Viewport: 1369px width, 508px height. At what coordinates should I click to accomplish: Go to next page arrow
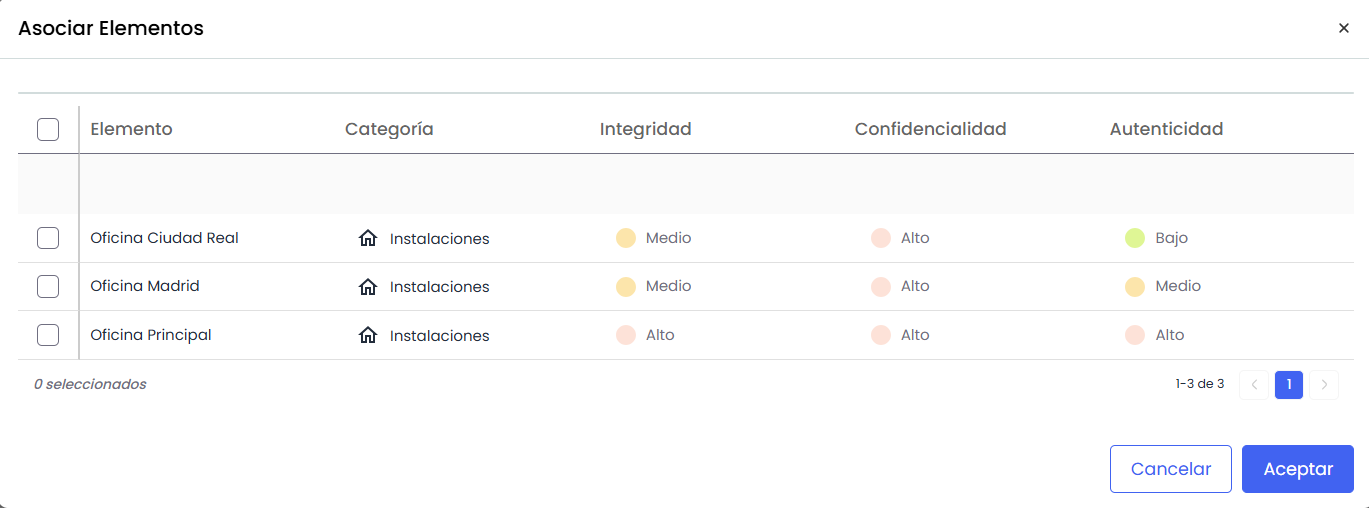[x=1324, y=385]
